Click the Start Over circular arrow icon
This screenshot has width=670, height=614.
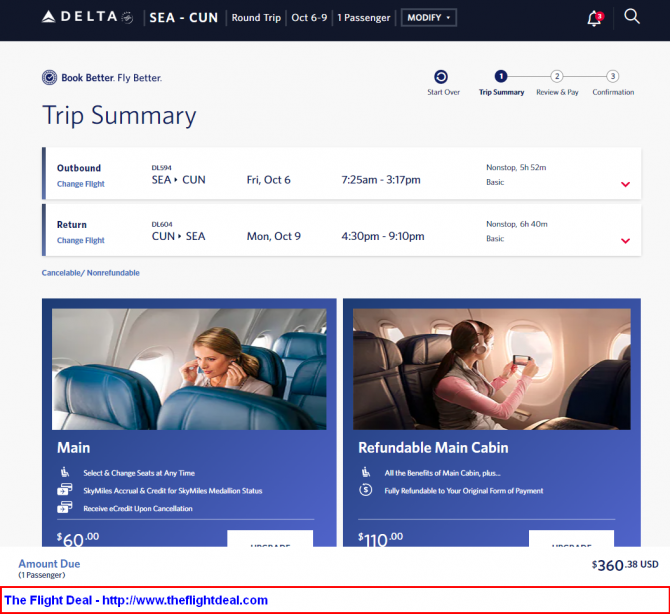441,77
